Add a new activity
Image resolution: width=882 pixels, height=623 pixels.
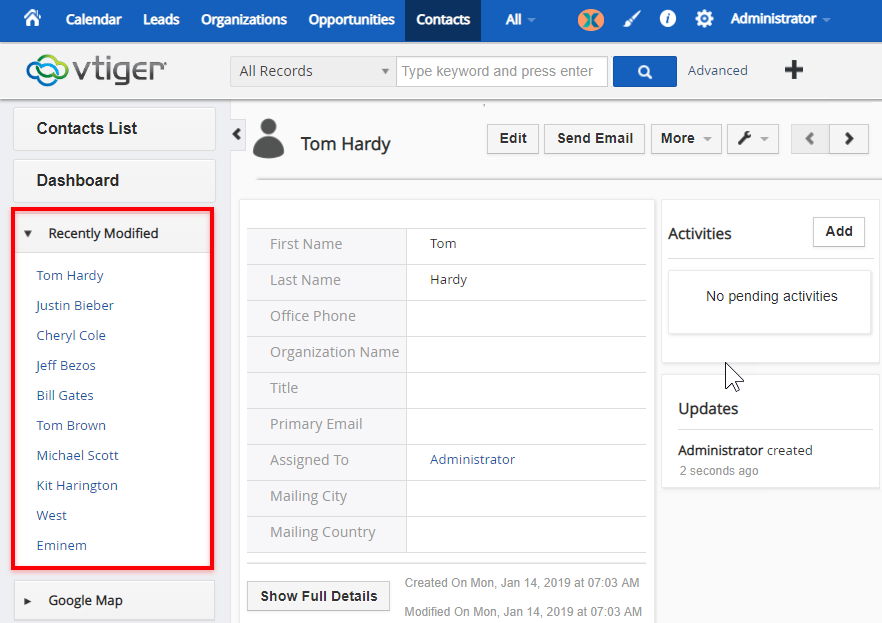click(839, 232)
